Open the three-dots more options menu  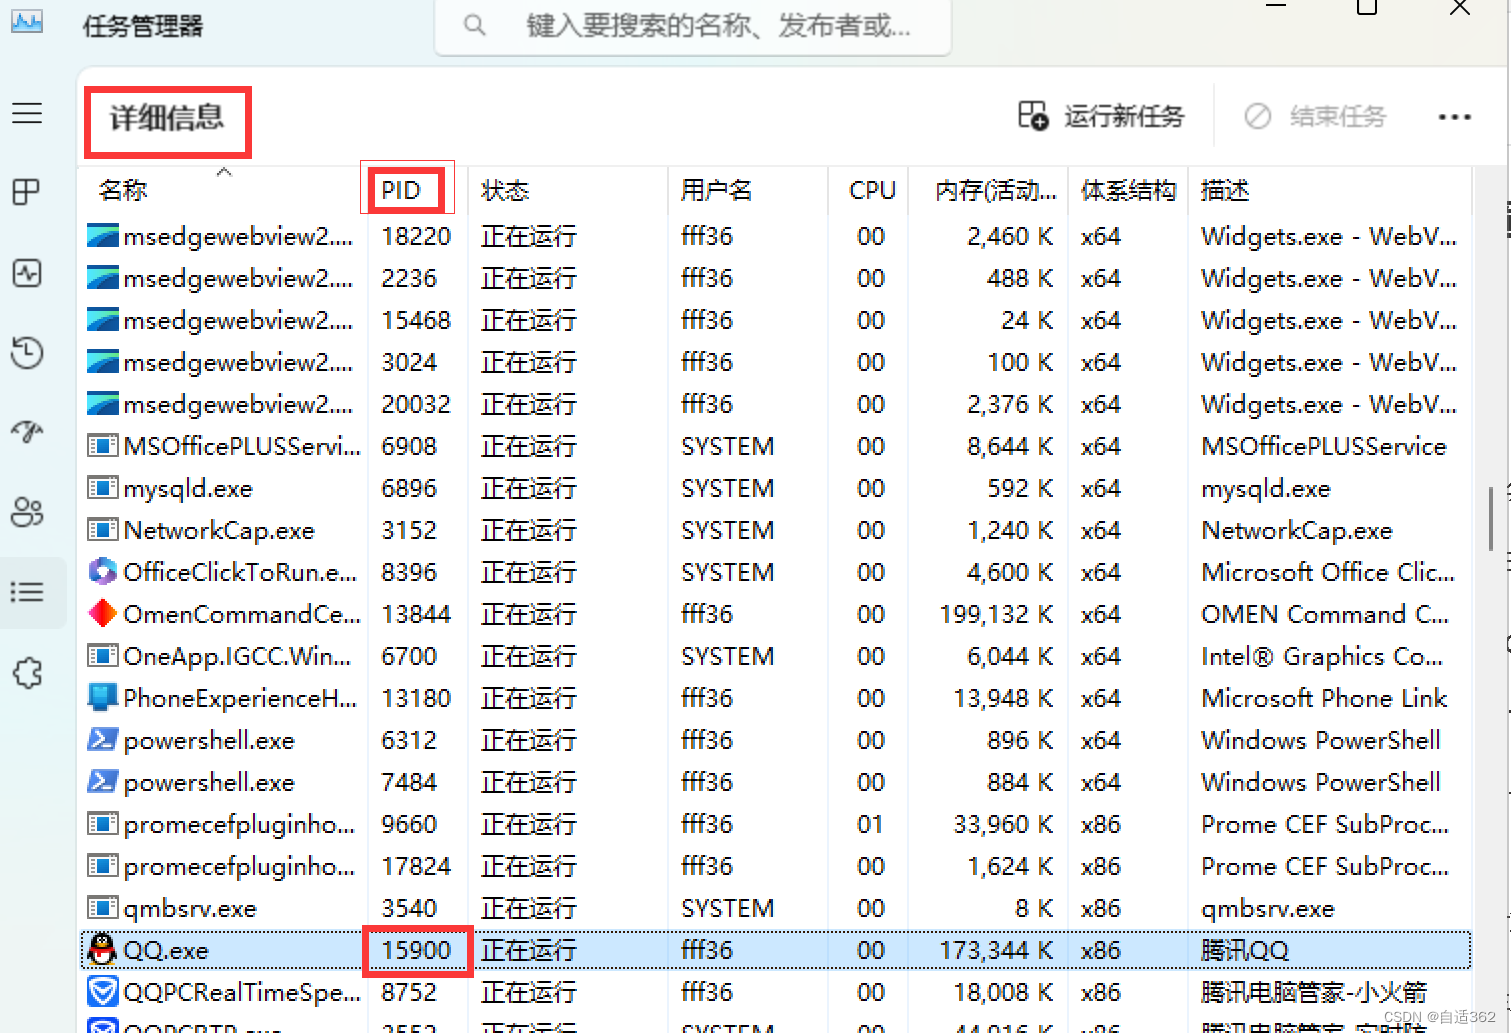tap(1454, 117)
